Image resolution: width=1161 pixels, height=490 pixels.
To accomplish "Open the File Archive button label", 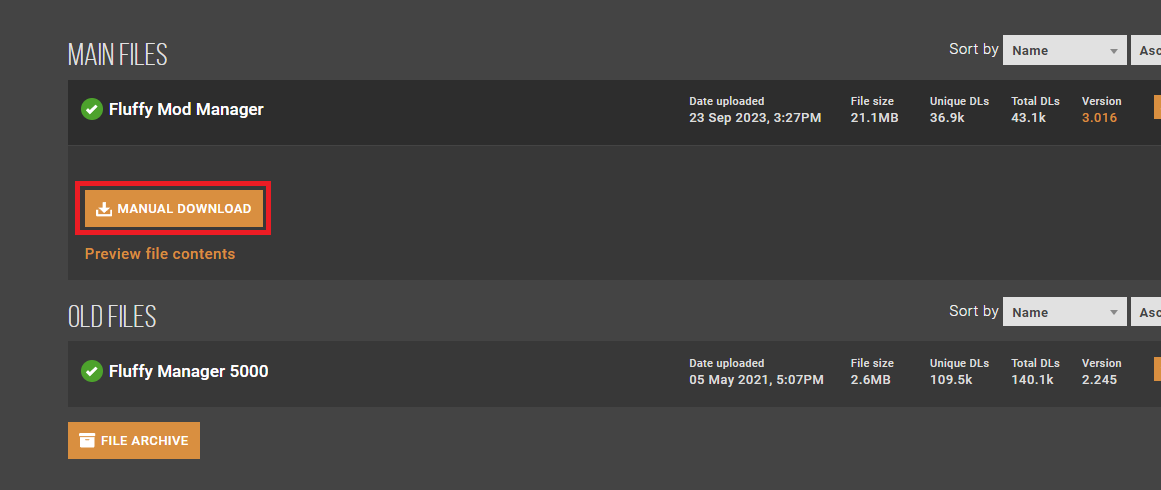I will [x=144, y=441].
